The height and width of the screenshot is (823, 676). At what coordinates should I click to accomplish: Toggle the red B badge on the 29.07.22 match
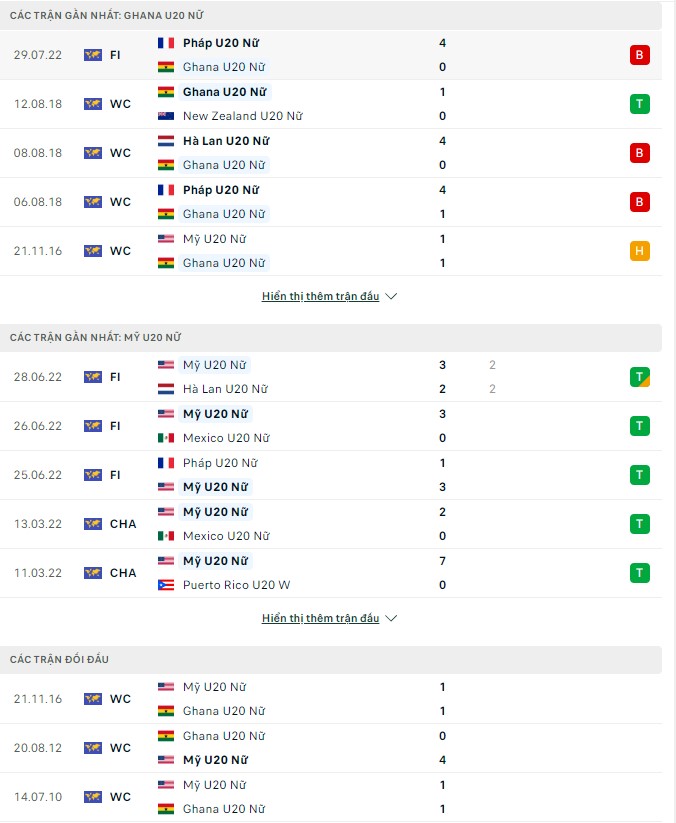tap(640, 54)
